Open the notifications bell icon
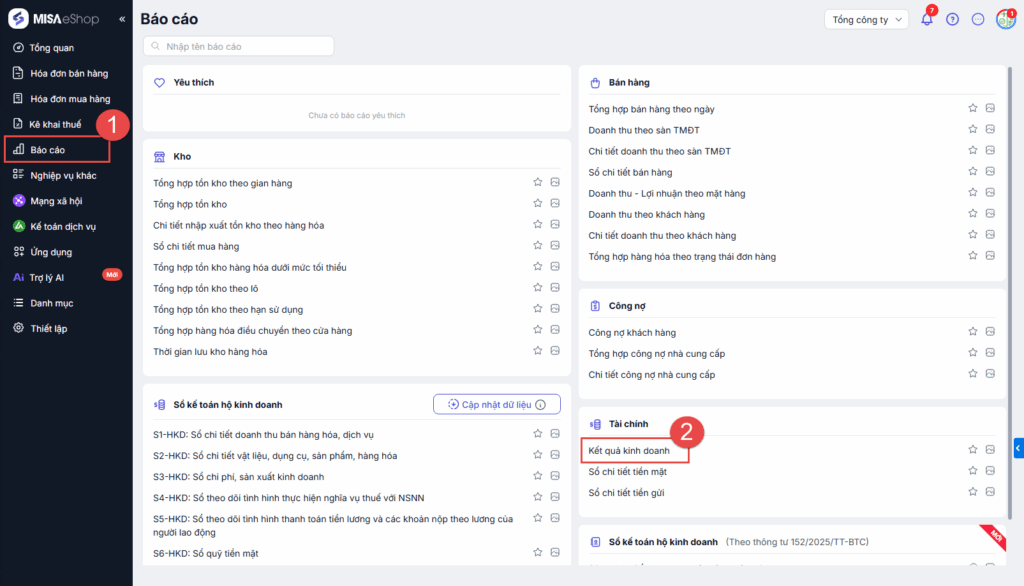This screenshot has height=586, width=1024. tap(926, 19)
